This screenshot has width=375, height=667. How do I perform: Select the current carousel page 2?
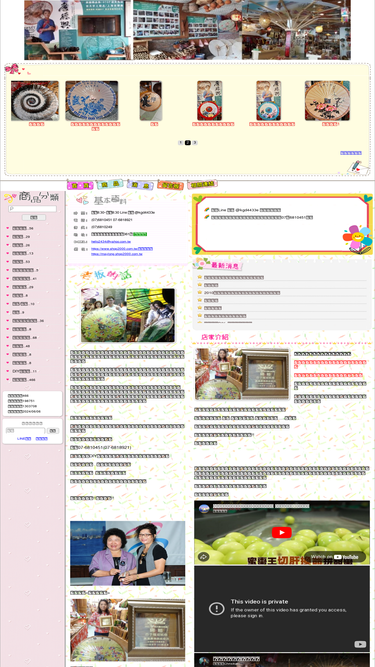click(x=188, y=143)
